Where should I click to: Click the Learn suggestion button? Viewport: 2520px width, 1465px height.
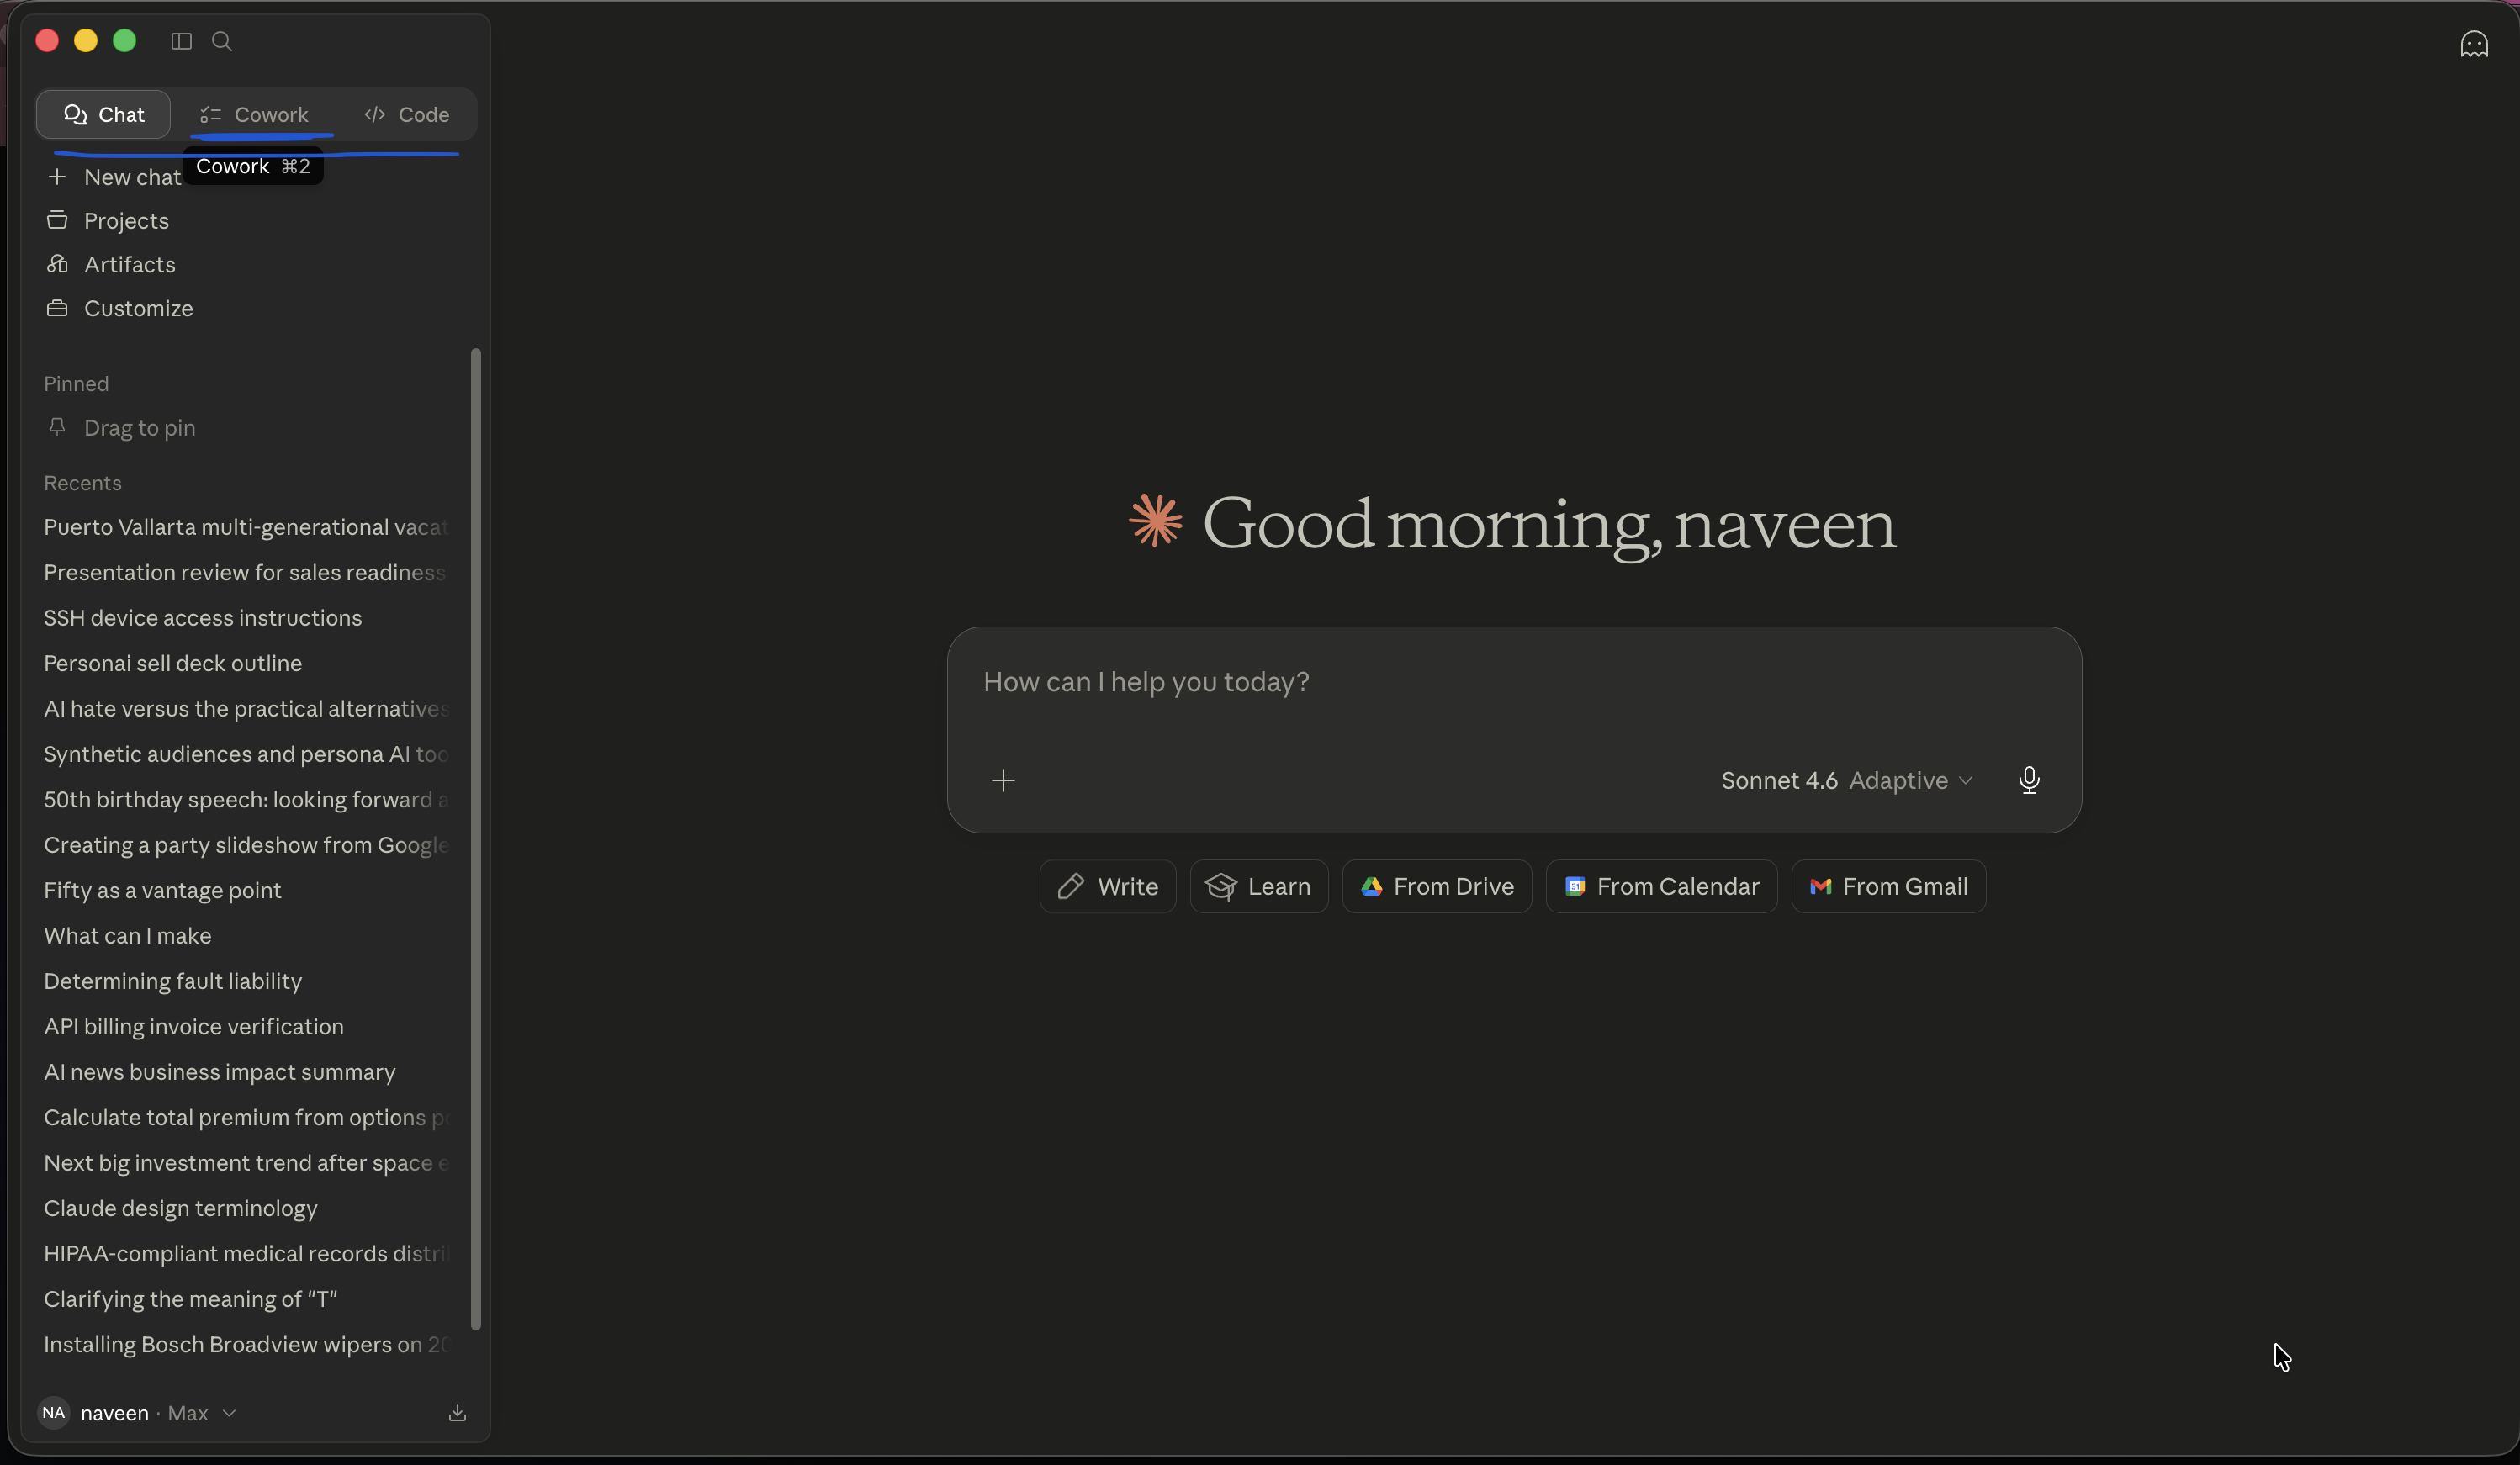pos(1258,886)
